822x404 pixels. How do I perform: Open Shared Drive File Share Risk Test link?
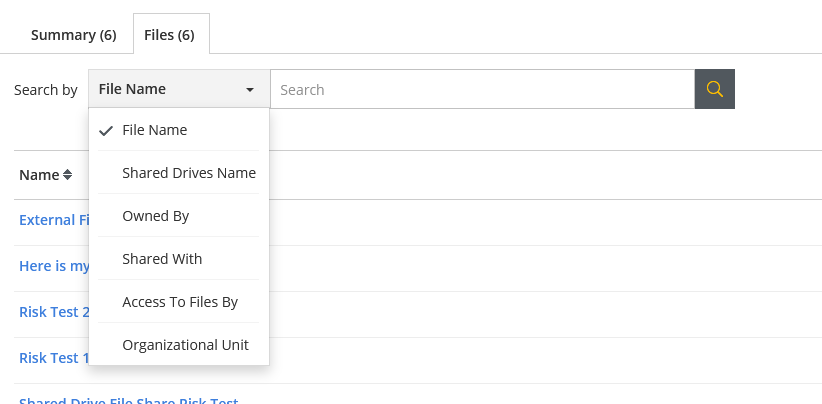pos(129,400)
